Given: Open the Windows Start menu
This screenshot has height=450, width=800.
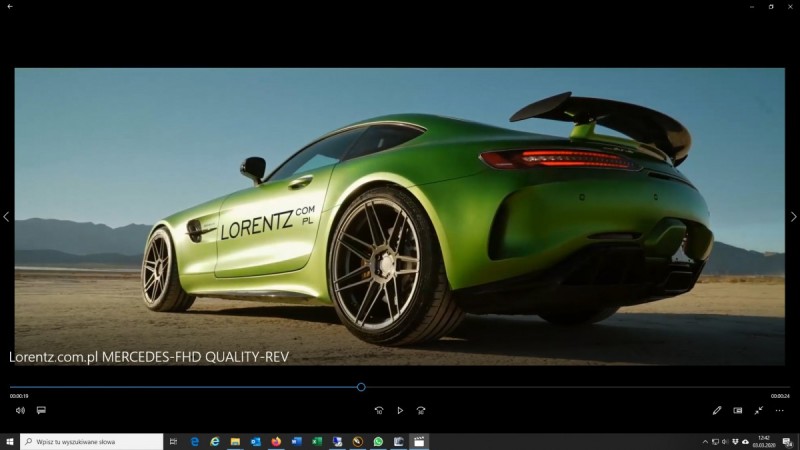Looking at the screenshot, I should click(10, 441).
